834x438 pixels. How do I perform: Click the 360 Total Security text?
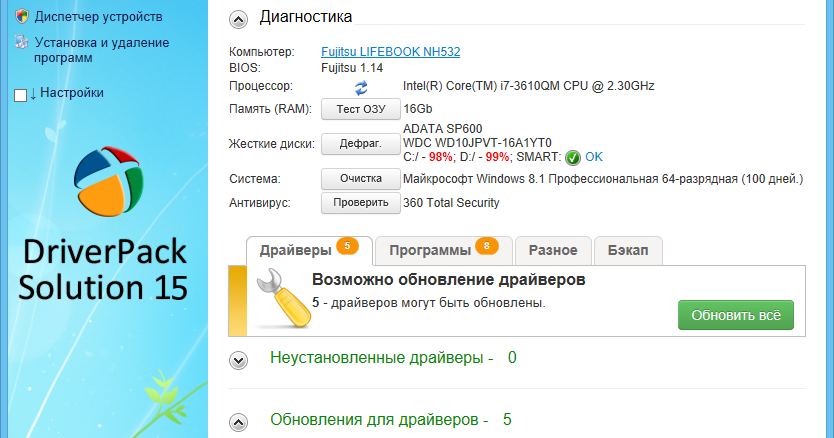451,203
